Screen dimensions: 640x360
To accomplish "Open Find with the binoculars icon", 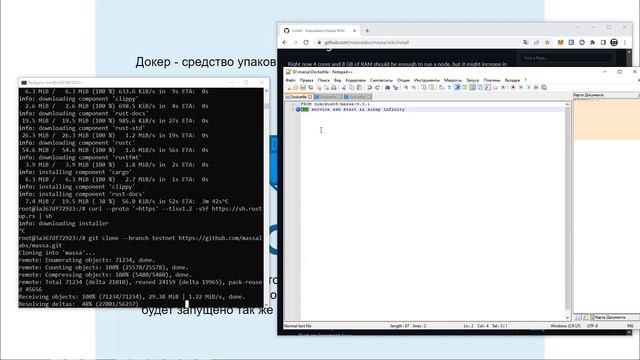I will pyautogui.click(x=388, y=87).
